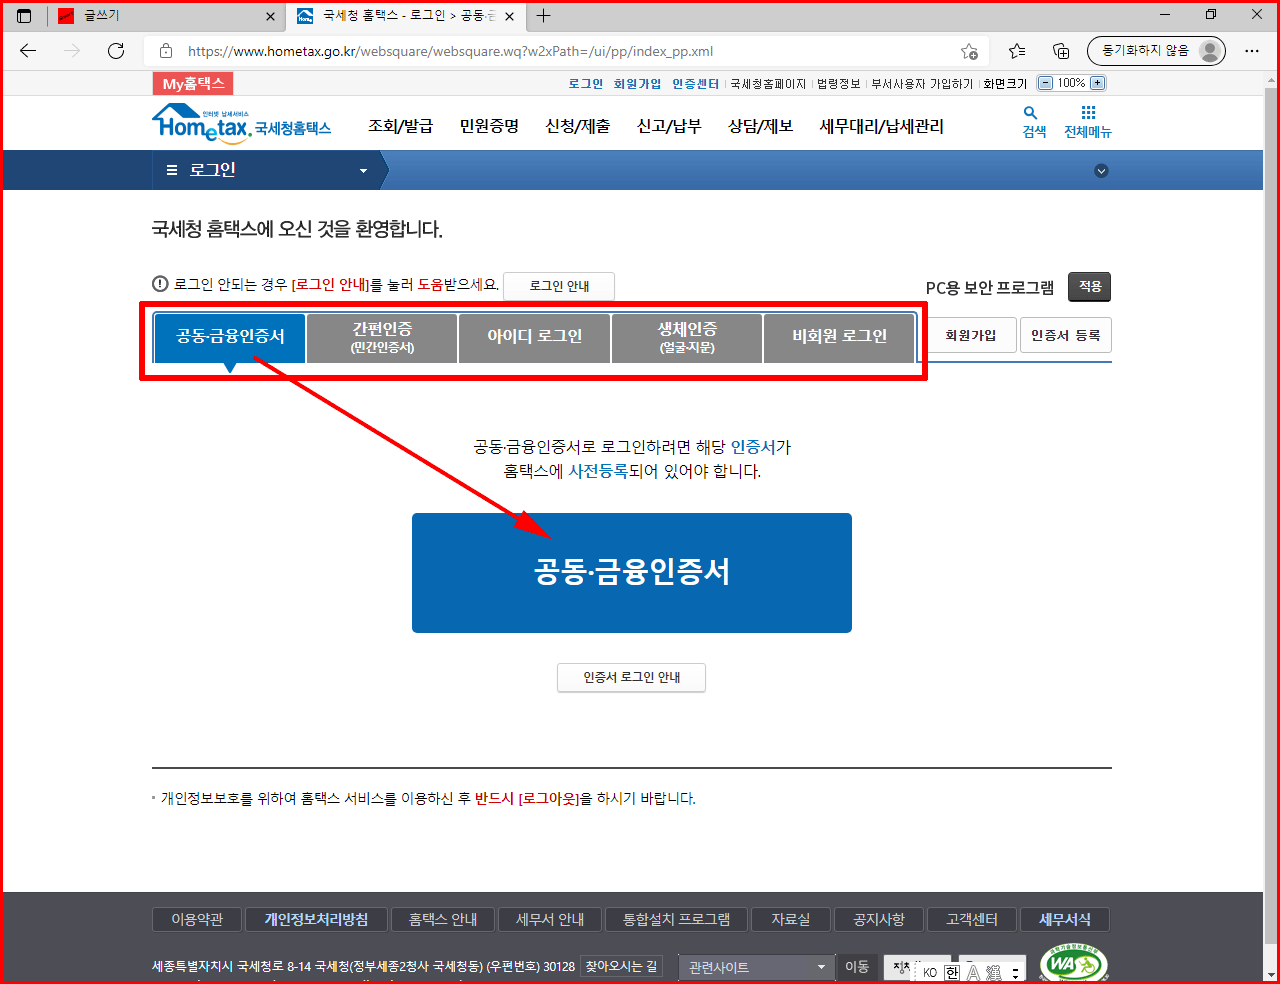
Task: Click the 인증서 로그인 안내 button
Action: [632, 677]
